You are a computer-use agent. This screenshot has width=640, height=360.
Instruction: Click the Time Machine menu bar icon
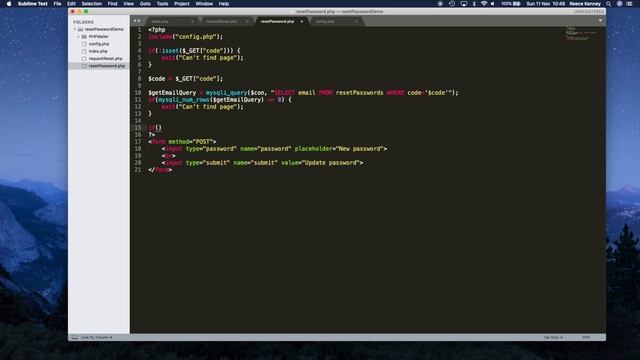tap(452, 4)
